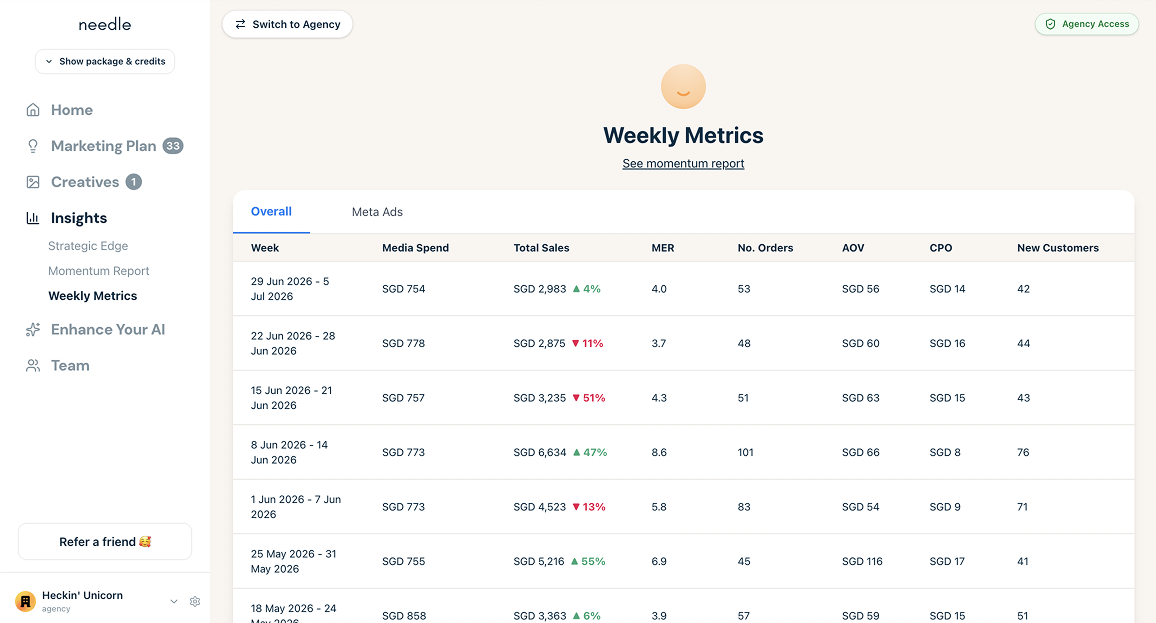Click the Enhance Your AI sparkle icon
The width and height of the screenshot is (1156, 623).
(33, 330)
